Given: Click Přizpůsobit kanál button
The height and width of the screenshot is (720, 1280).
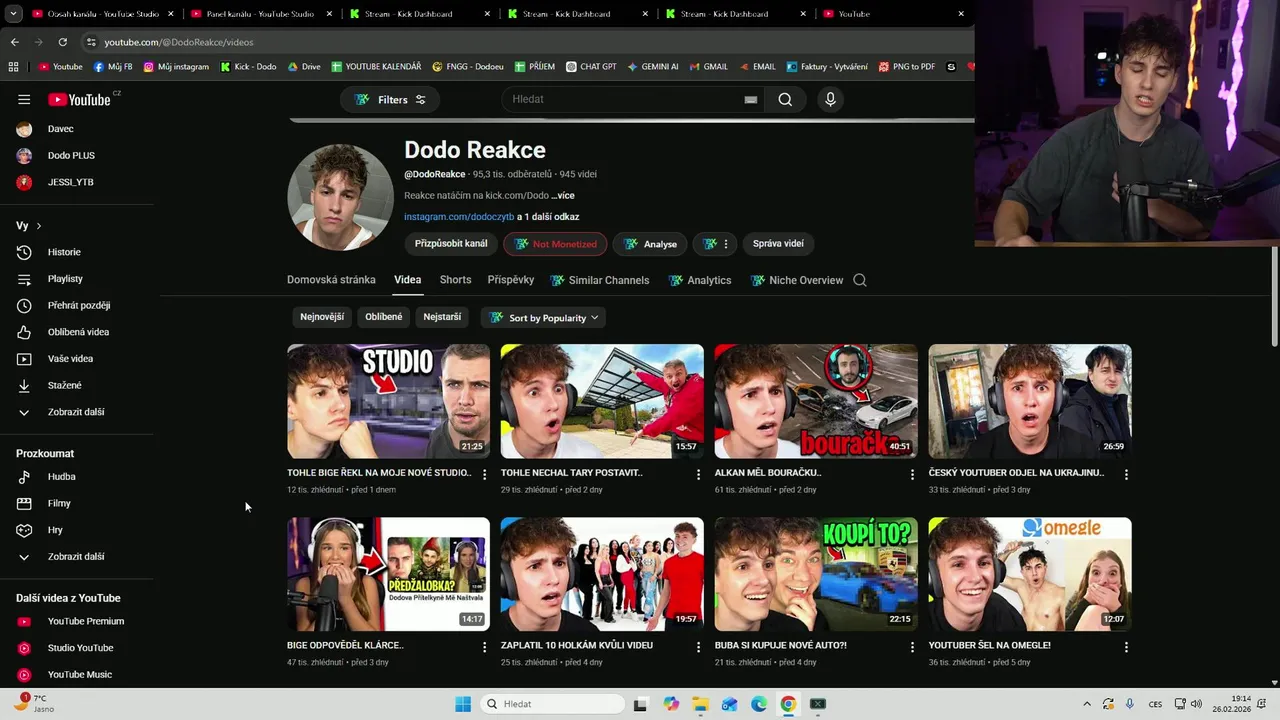Looking at the screenshot, I should click(x=451, y=244).
